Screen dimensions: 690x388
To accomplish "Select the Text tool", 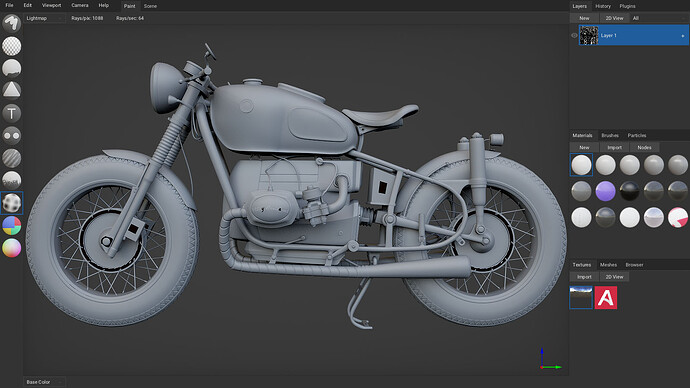I will [x=11, y=113].
